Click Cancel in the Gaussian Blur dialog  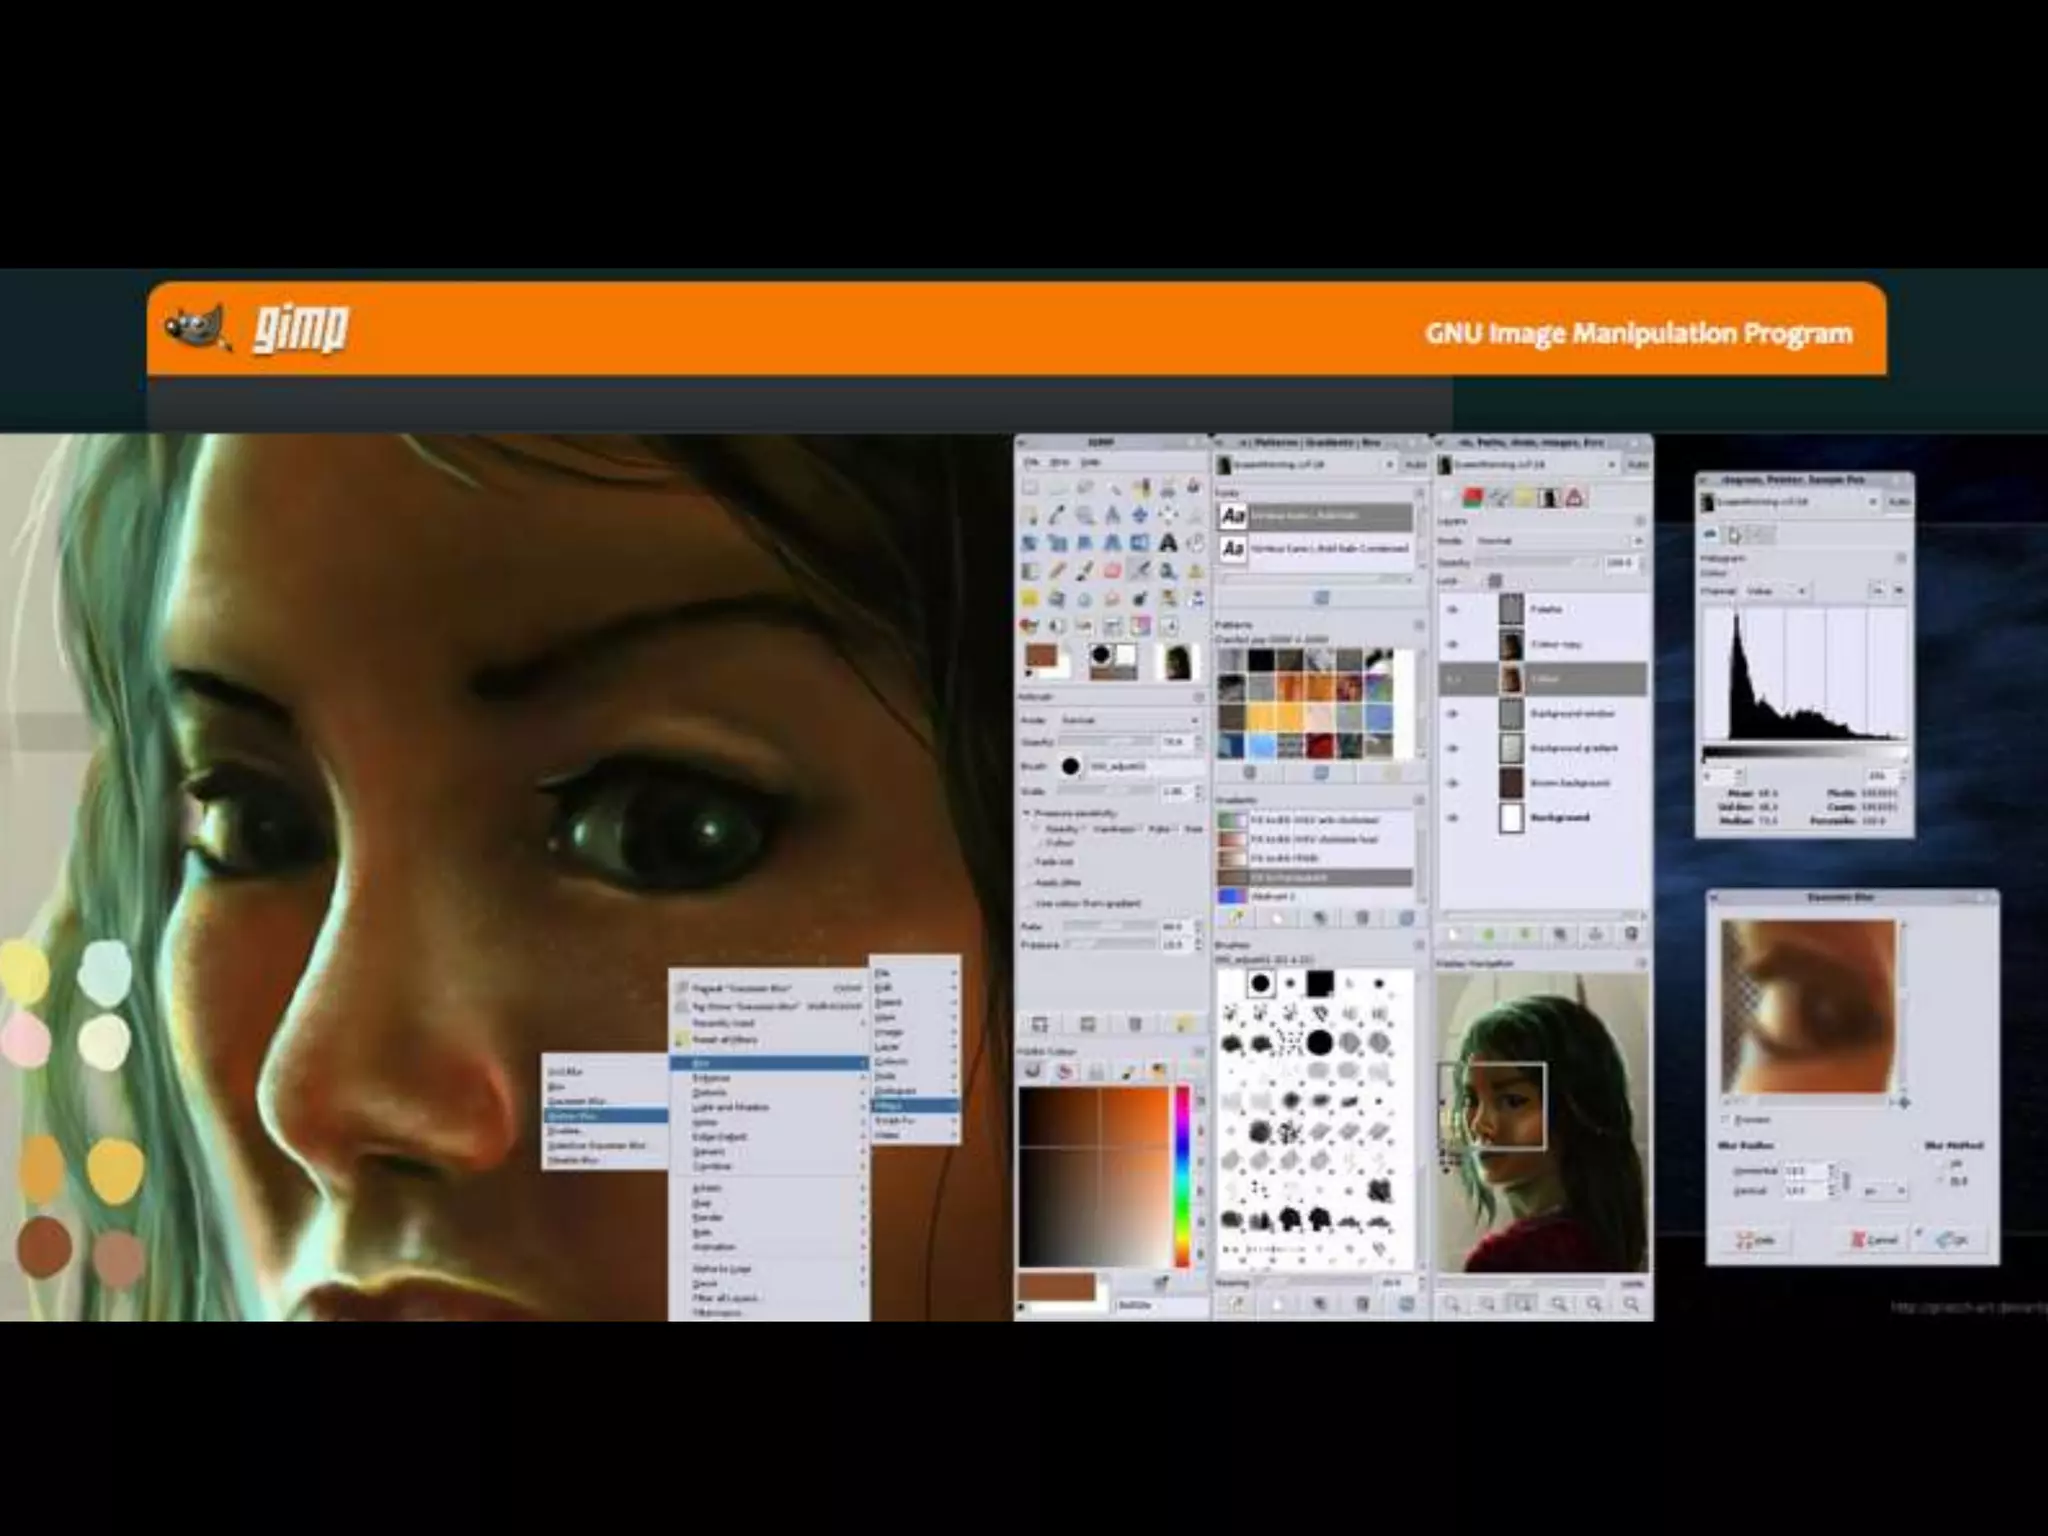pyautogui.click(x=1873, y=1240)
